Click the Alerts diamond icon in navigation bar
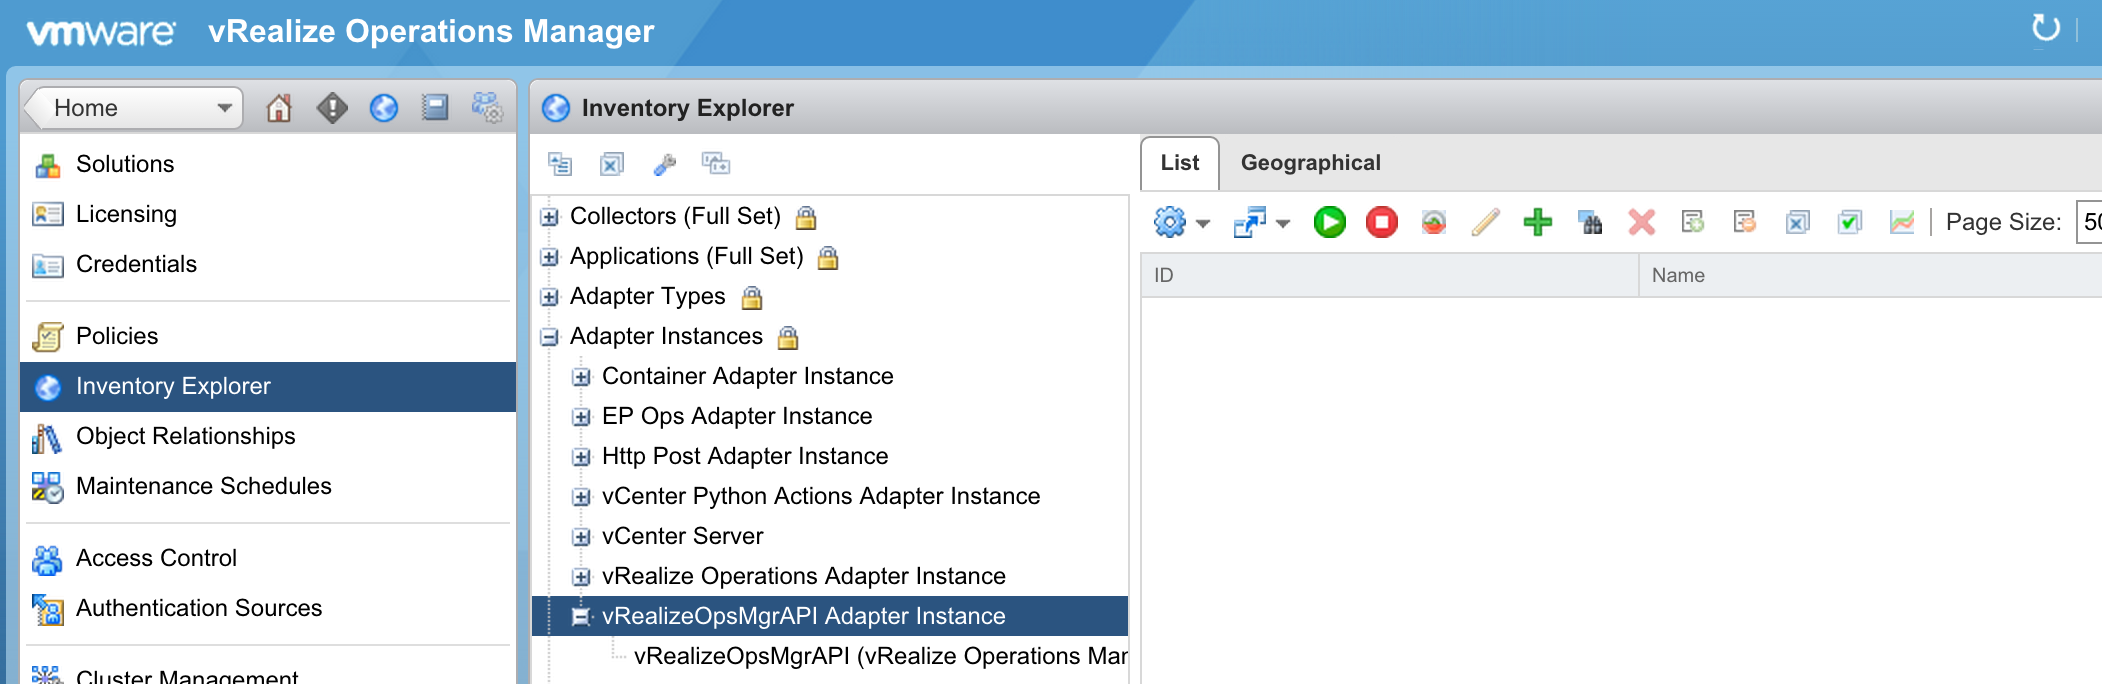 pos(332,108)
